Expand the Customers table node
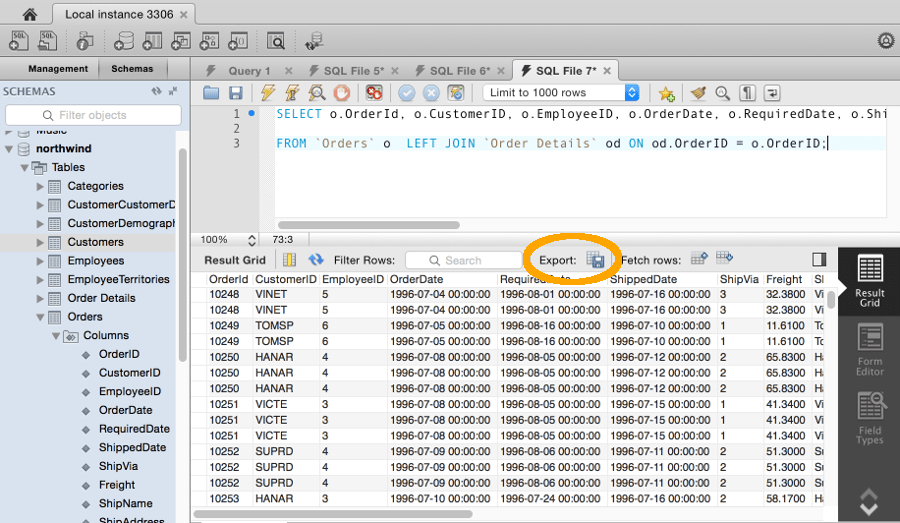 pyautogui.click(x=40, y=242)
